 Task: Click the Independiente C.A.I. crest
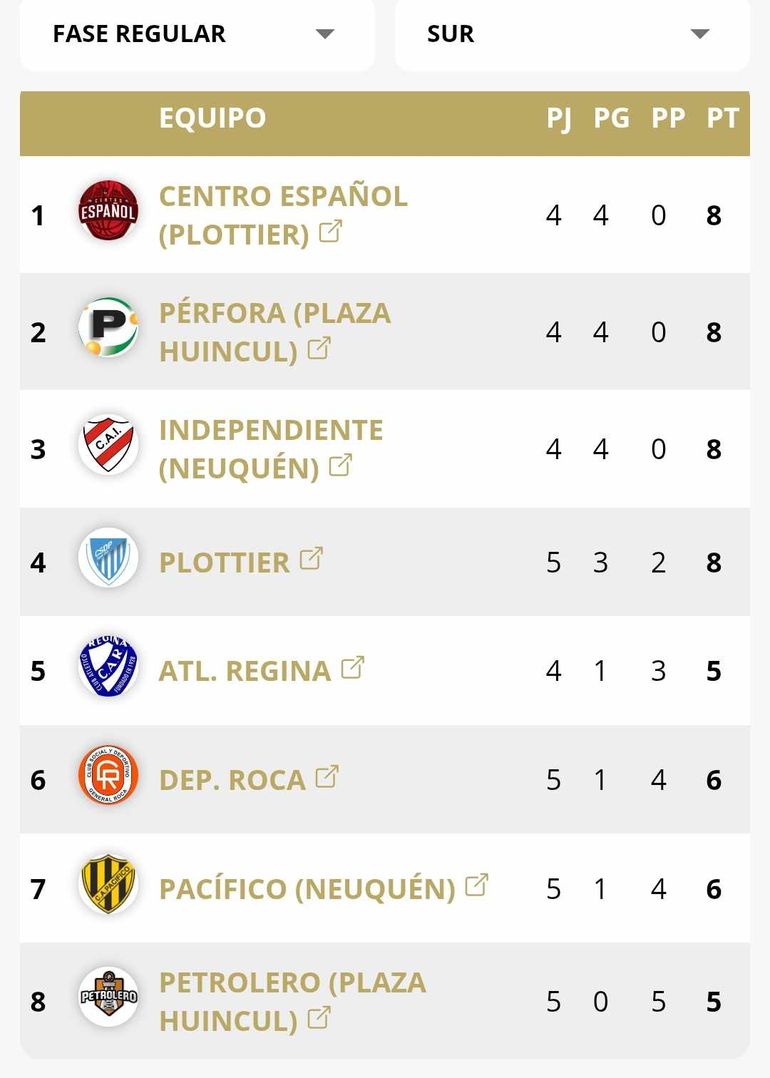(108, 445)
